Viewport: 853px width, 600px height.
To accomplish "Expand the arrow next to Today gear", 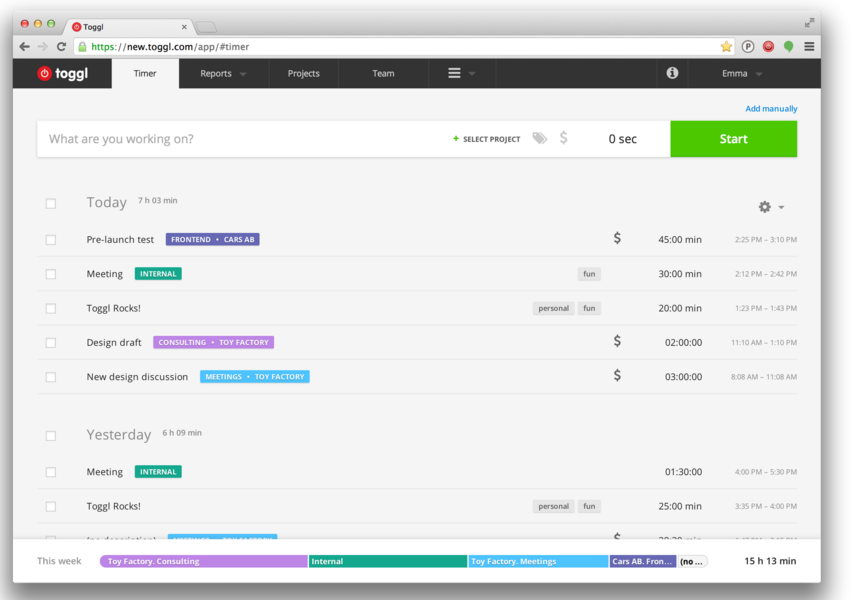I will (x=781, y=207).
